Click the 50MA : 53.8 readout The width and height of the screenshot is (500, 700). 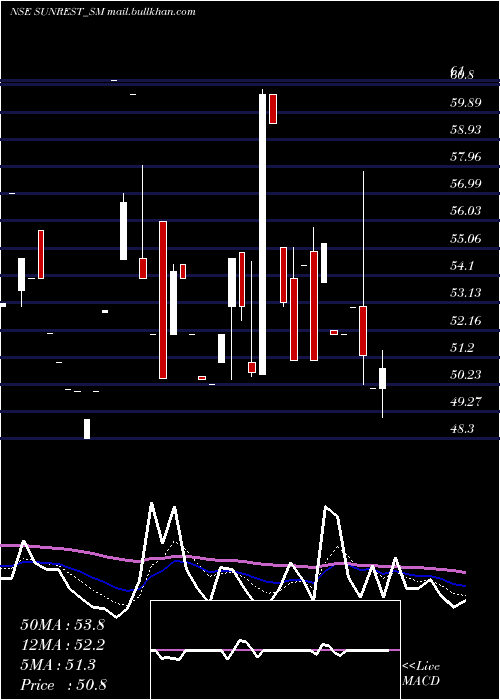(x=62, y=625)
